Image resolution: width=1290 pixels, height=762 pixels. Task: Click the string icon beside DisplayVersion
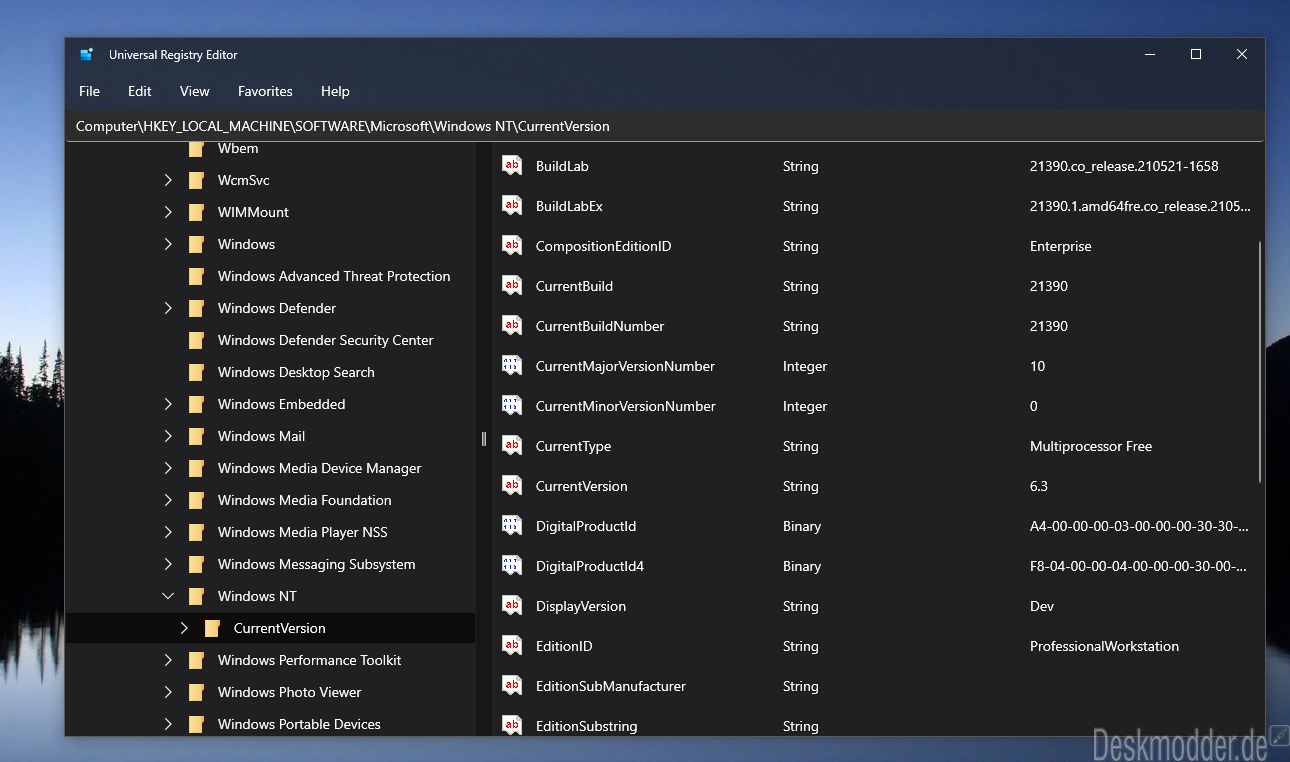tap(512, 606)
